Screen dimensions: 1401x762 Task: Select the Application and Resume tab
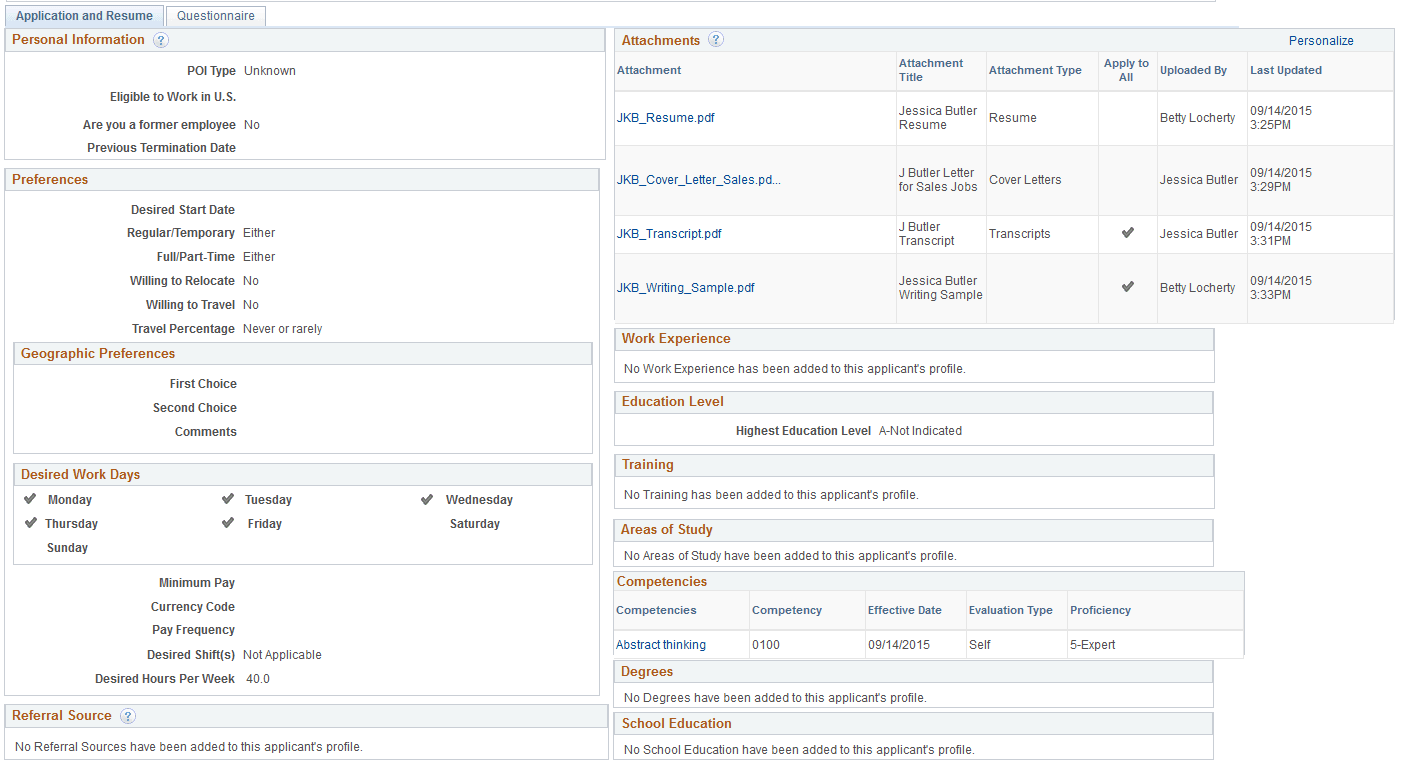pos(84,15)
